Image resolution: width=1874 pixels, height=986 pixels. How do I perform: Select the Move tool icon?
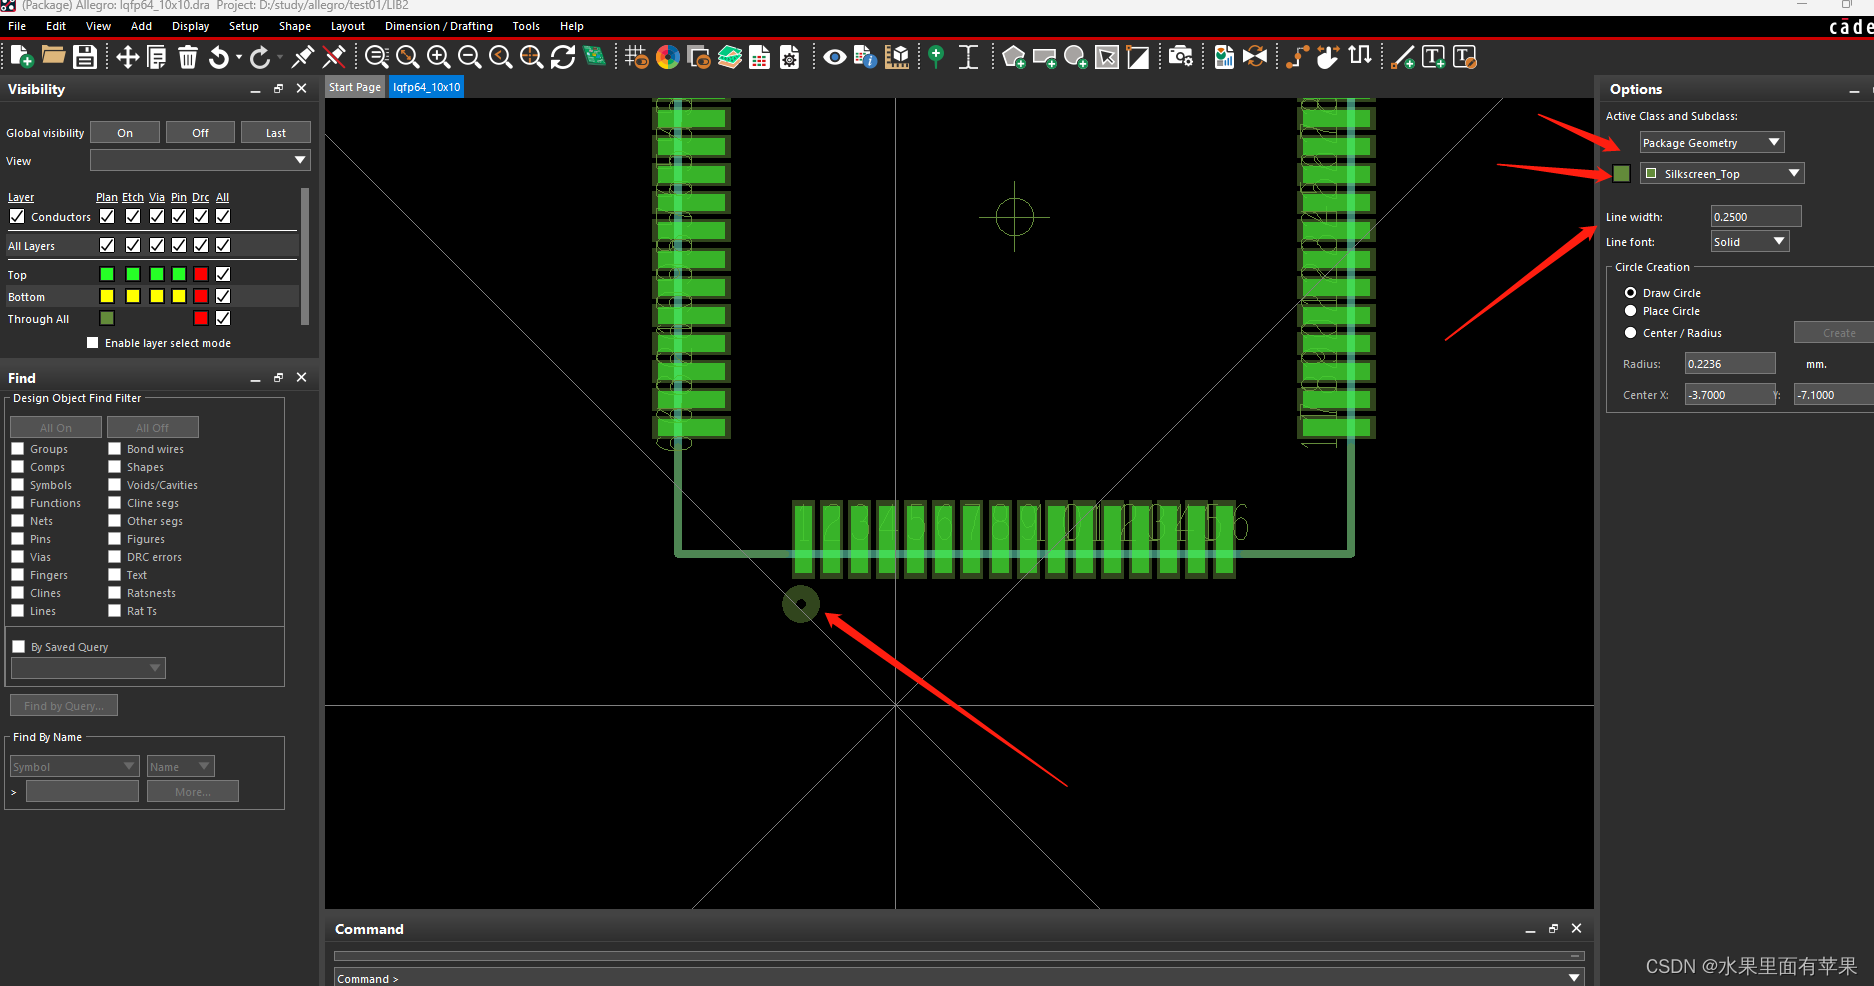(127, 57)
